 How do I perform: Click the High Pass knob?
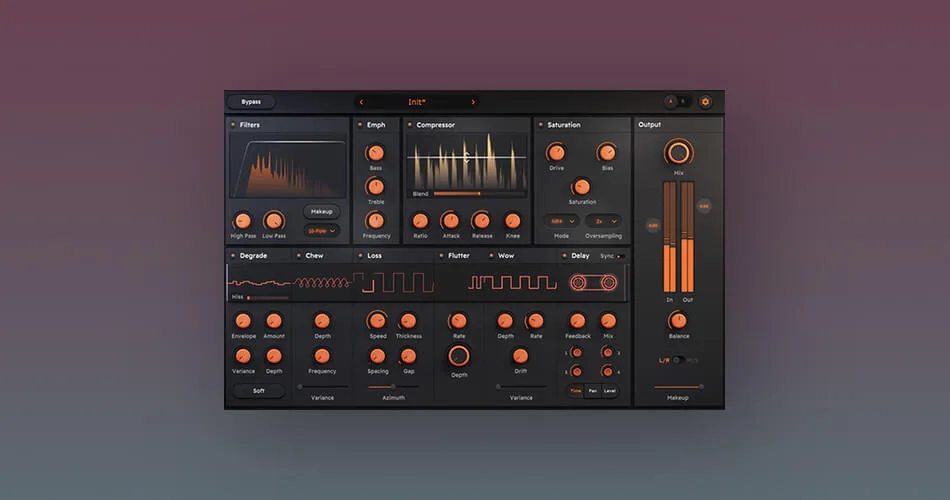pos(242,221)
